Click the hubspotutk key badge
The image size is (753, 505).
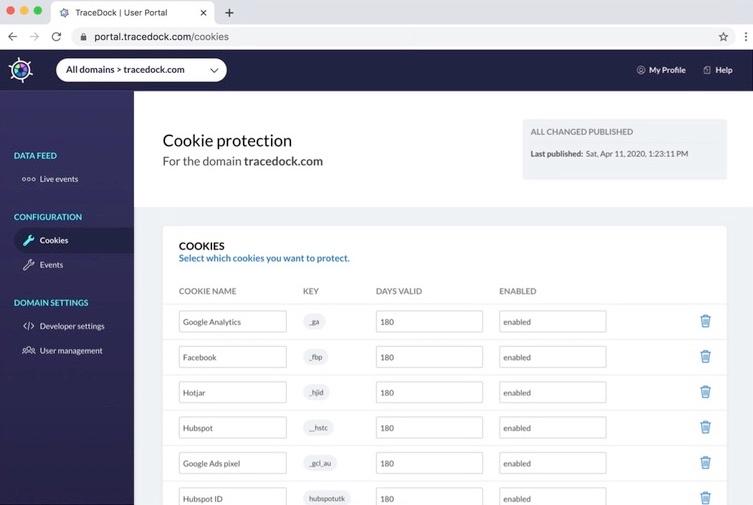pos(327,498)
